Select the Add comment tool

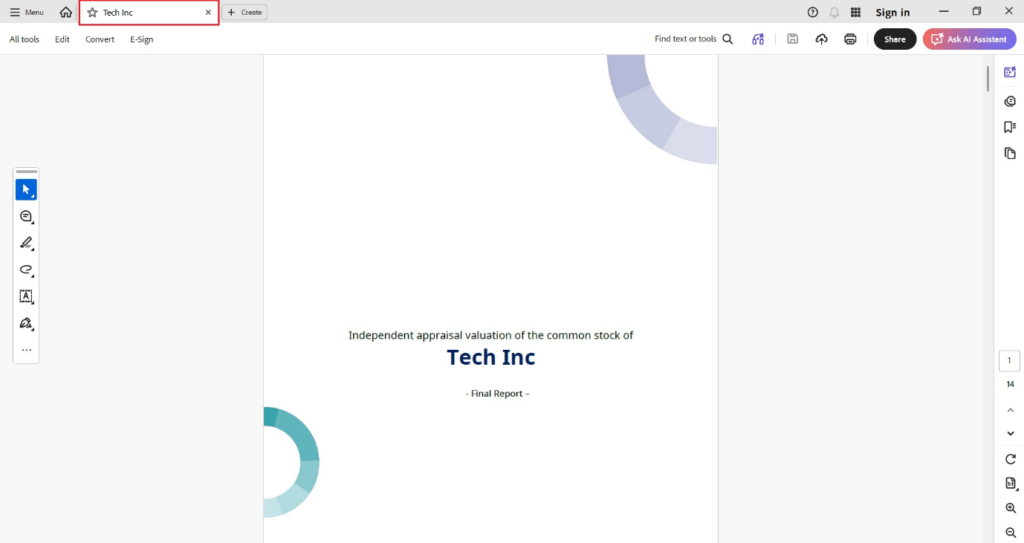26,216
